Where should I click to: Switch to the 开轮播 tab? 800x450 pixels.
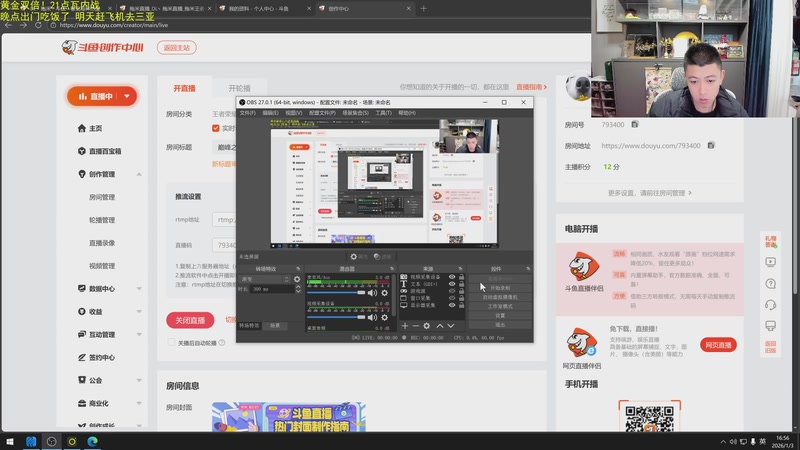click(239, 88)
